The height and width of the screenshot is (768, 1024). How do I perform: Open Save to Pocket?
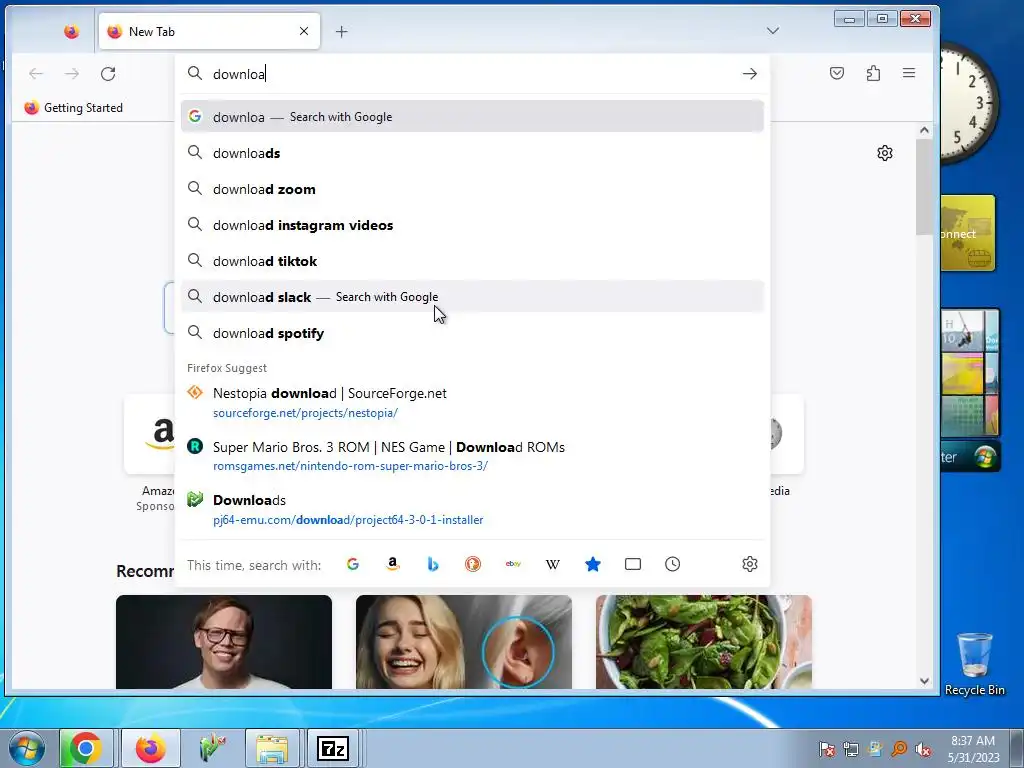837,73
